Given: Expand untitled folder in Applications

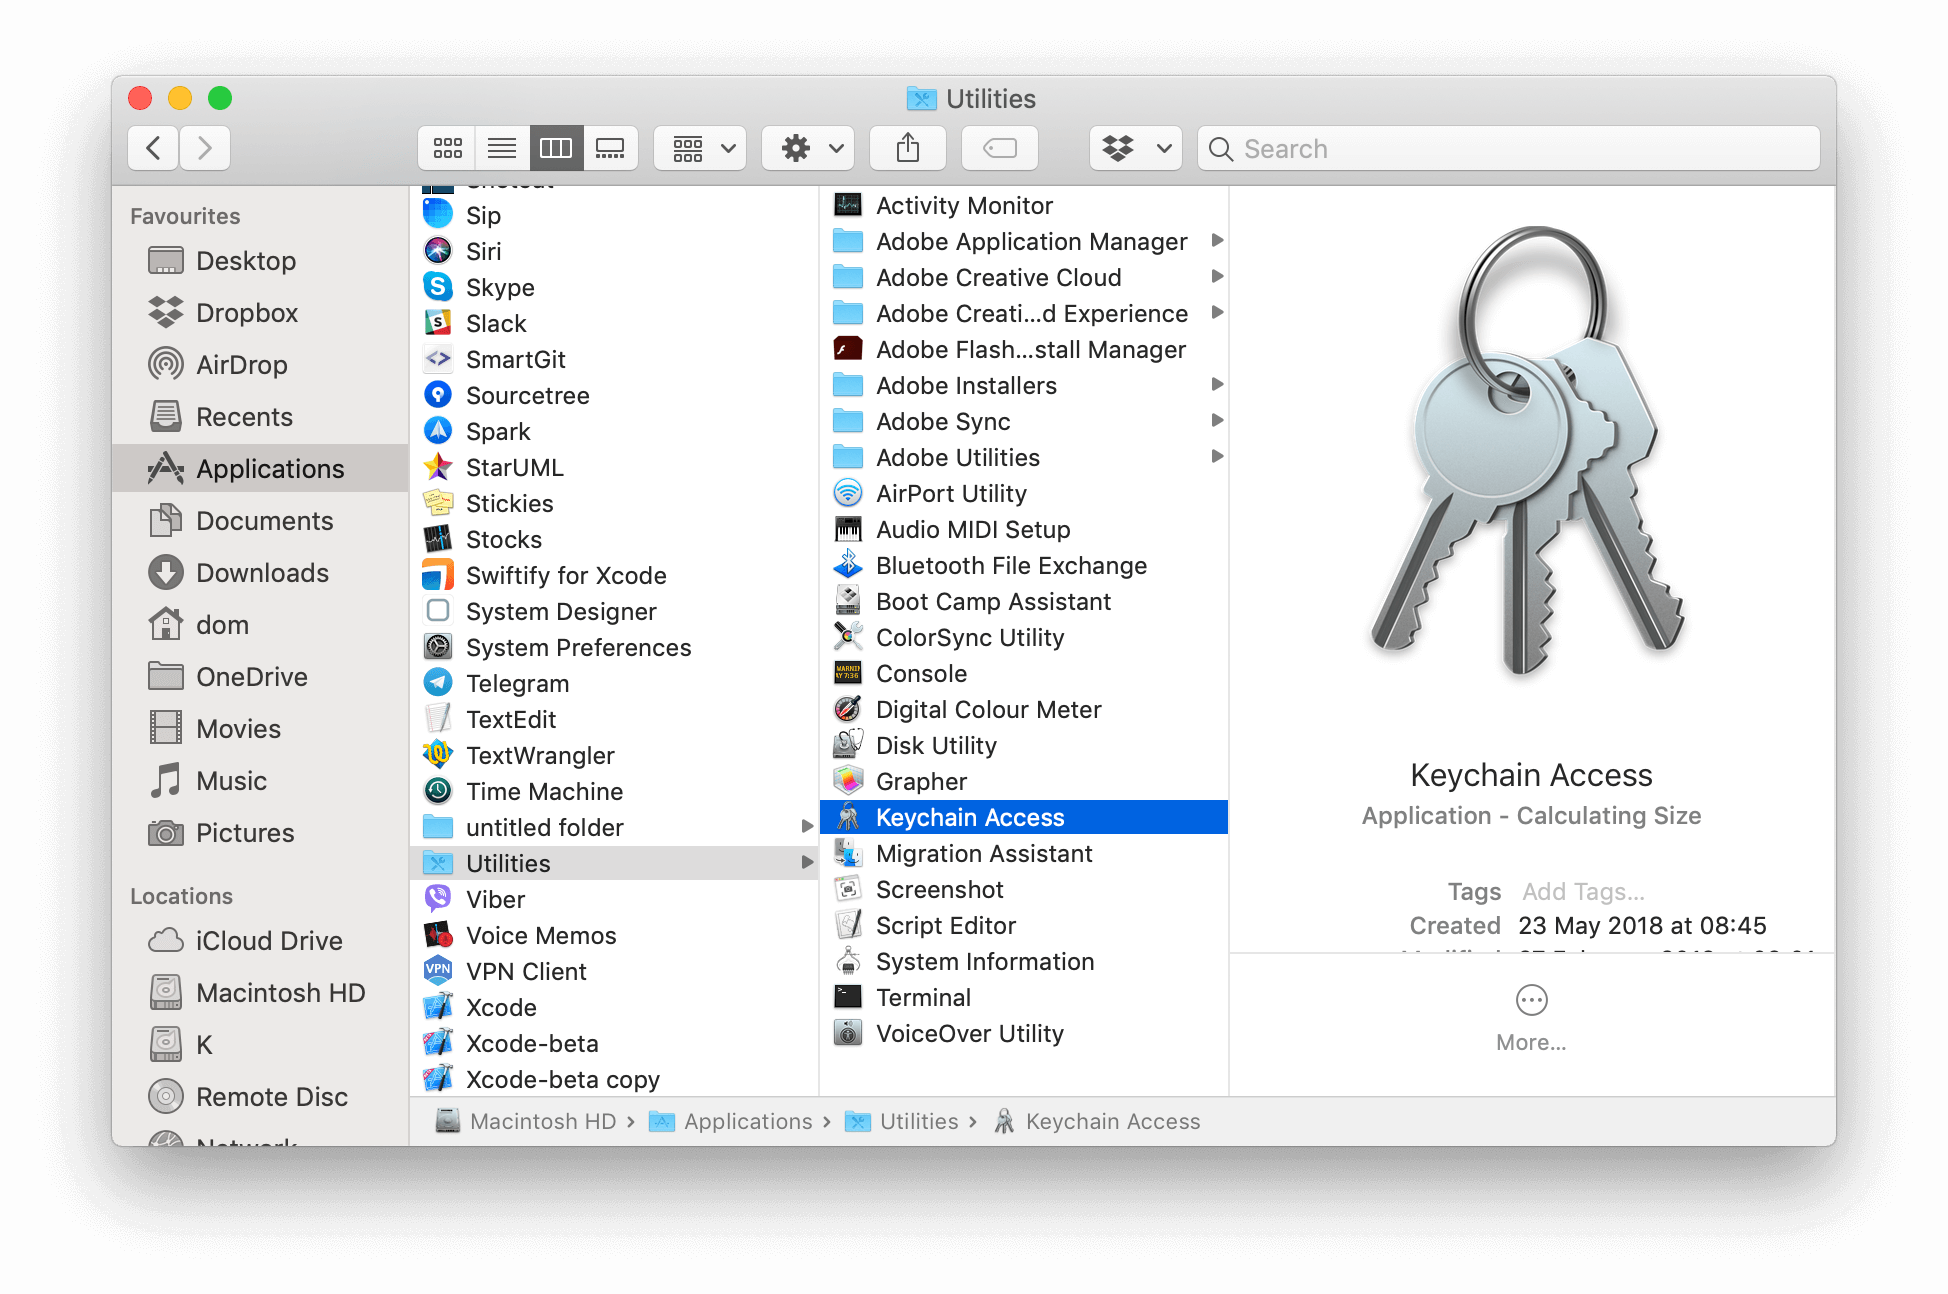Looking at the screenshot, I should pos(804,826).
